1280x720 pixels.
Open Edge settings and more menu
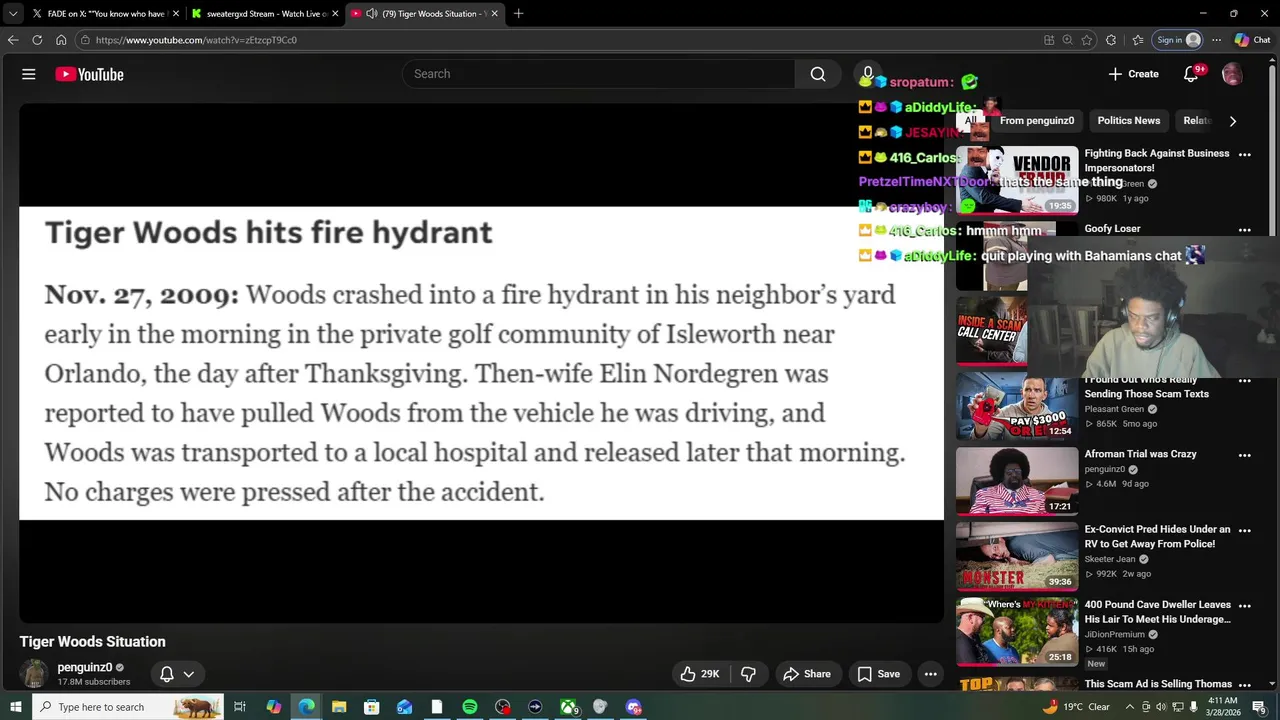click(x=1216, y=40)
